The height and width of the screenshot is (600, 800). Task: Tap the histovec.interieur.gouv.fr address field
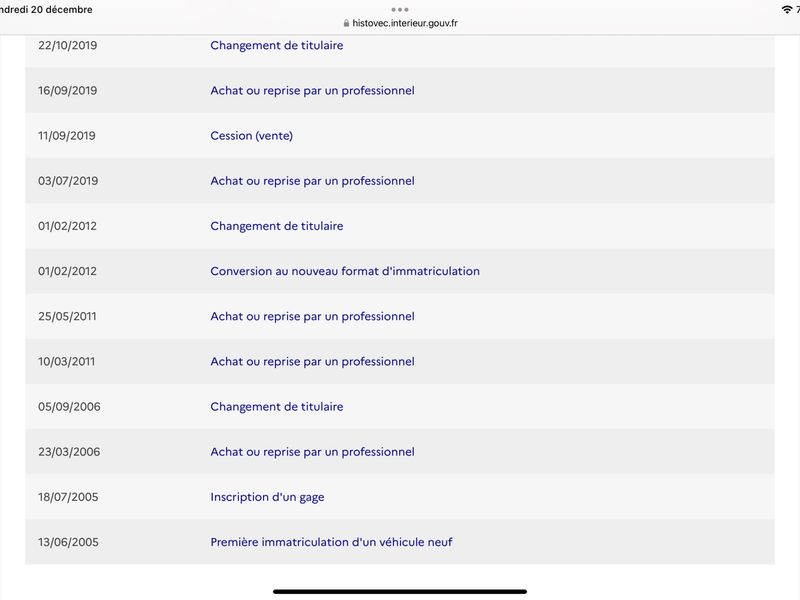[400, 23]
